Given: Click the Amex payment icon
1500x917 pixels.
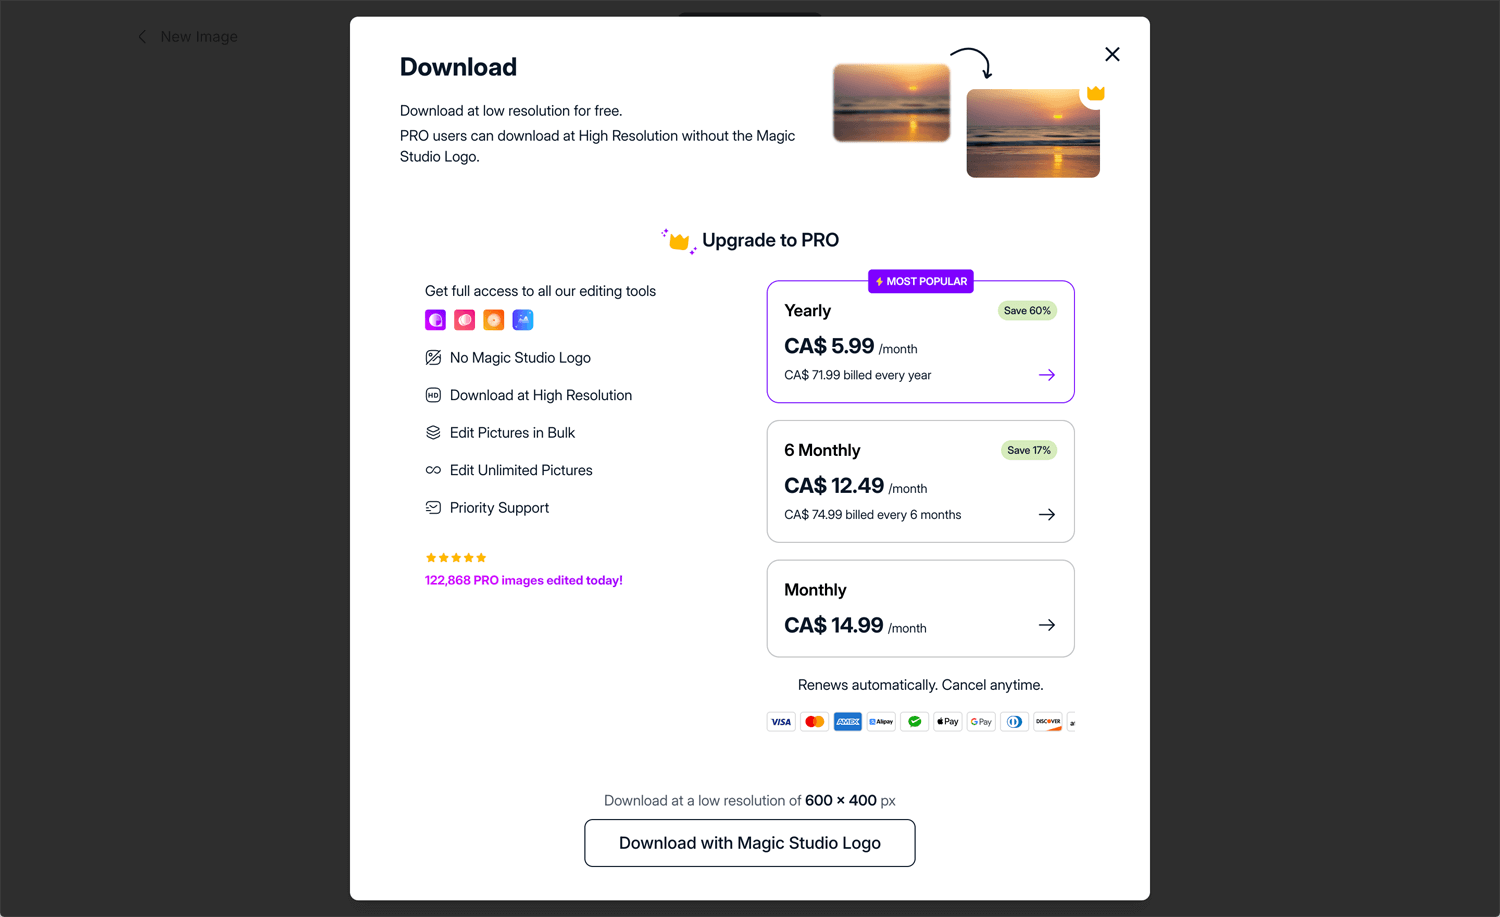Looking at the screenshot, I should click(x=848, y=722).
